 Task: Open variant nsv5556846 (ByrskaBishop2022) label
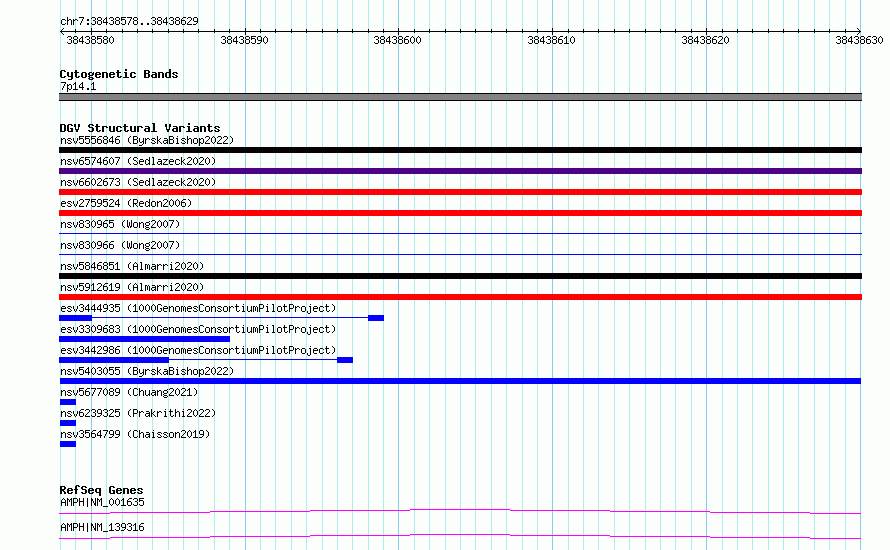coord(147,140)
